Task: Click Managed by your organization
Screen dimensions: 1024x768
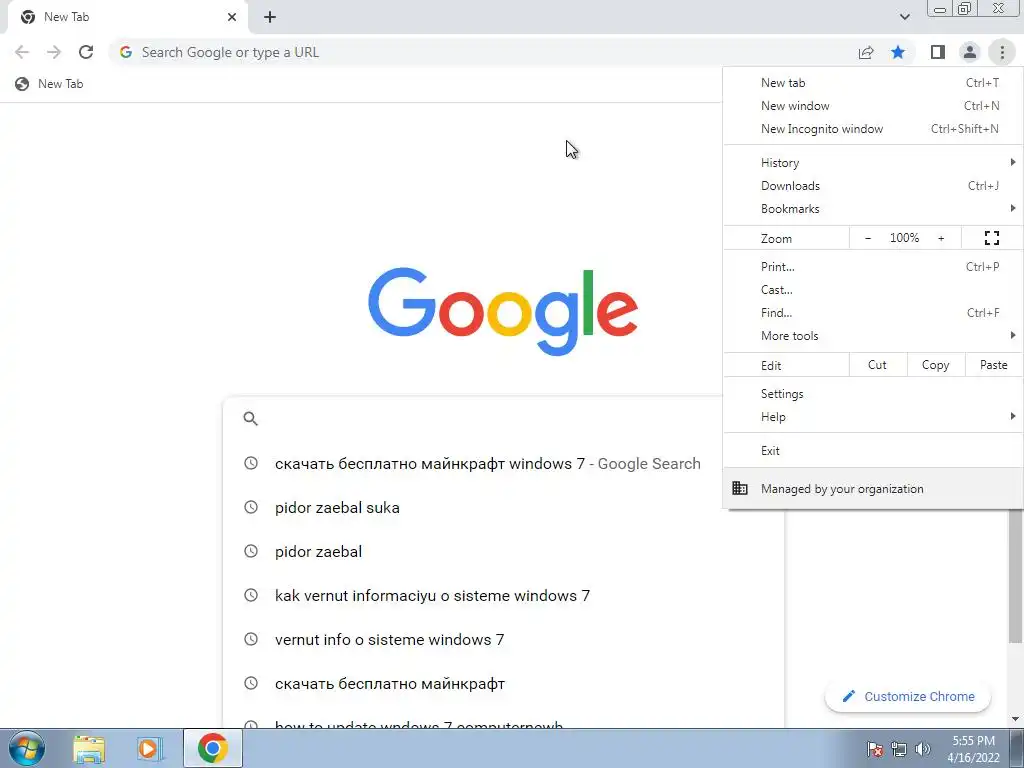Action: point(873,488)
